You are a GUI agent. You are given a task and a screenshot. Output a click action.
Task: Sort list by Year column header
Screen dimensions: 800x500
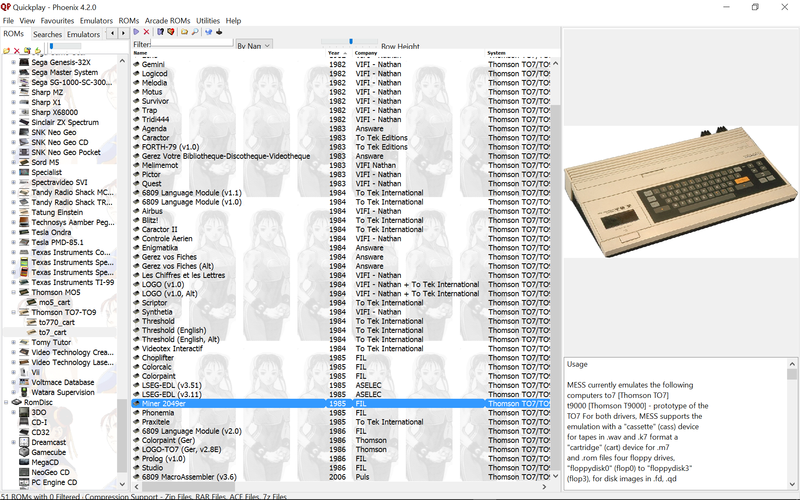(x=339, y=53)
